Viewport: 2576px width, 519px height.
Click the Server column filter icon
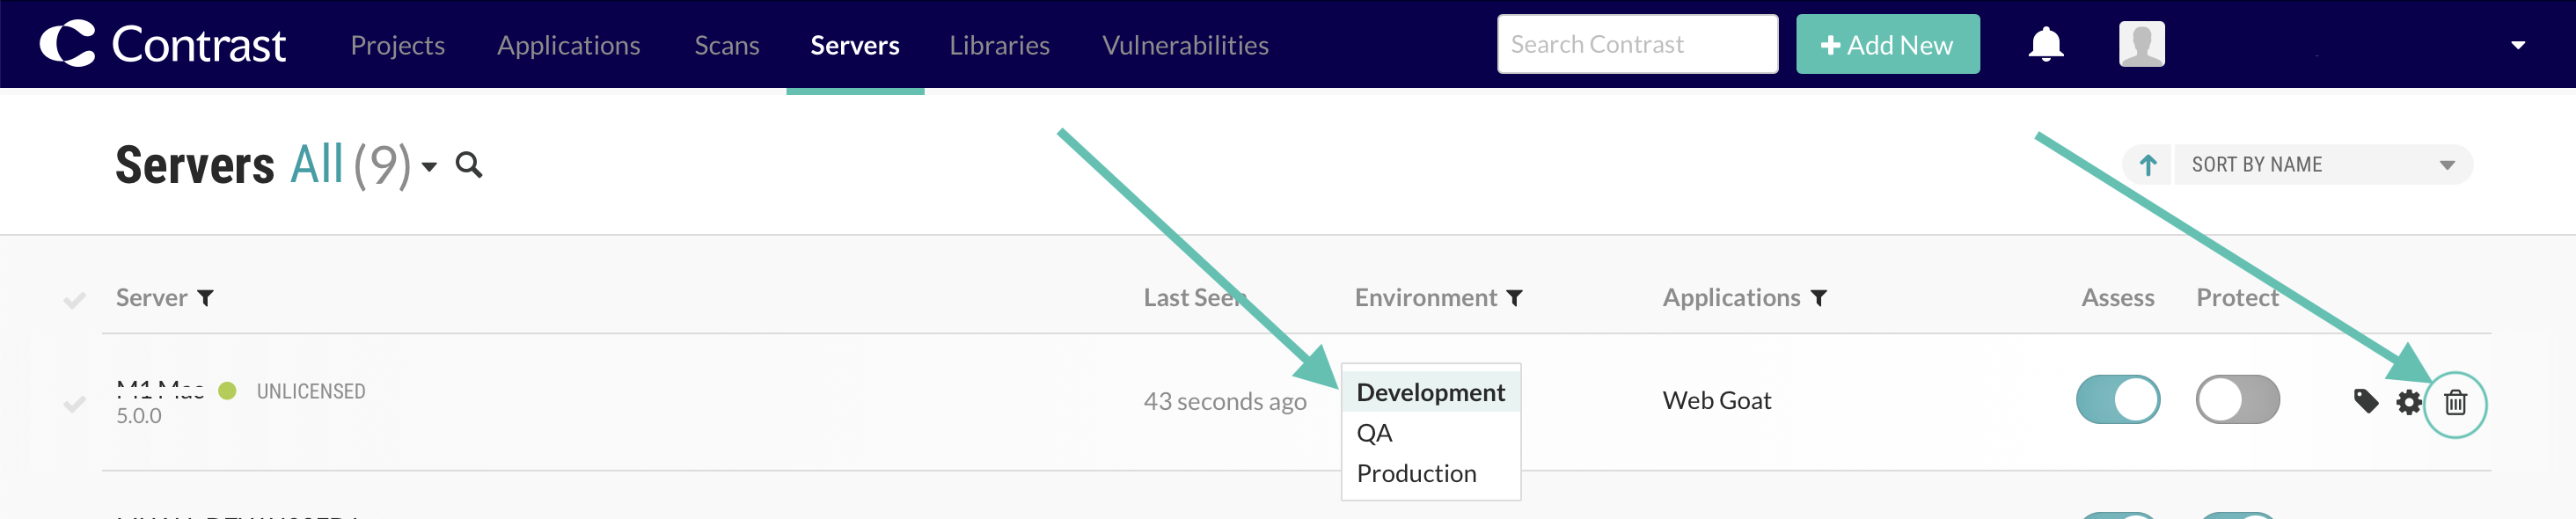tap(205, 298)
